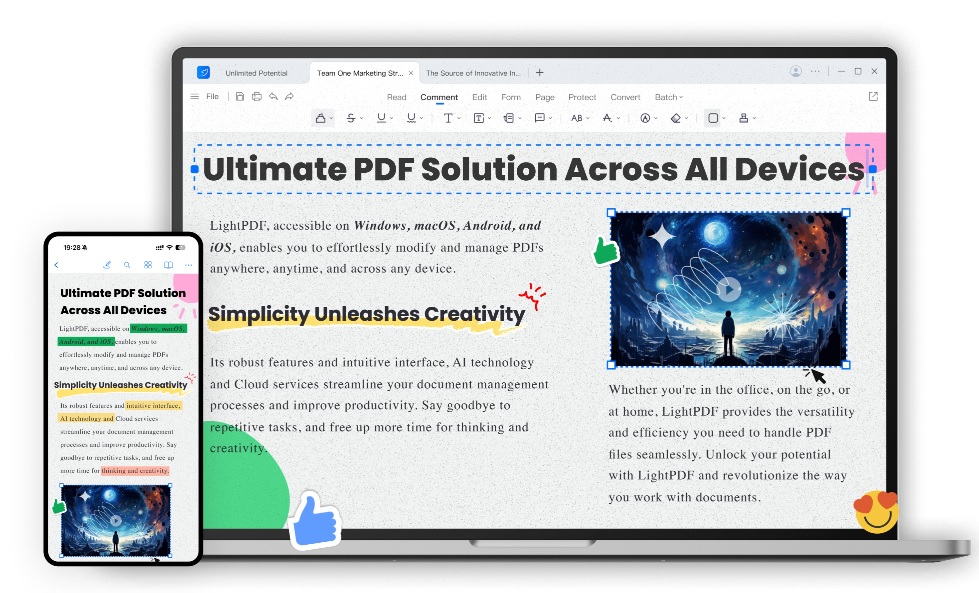This screenshot has width=979, height=593.
Task: Select the struck-through A text tool
Action: tap(607, 118)
